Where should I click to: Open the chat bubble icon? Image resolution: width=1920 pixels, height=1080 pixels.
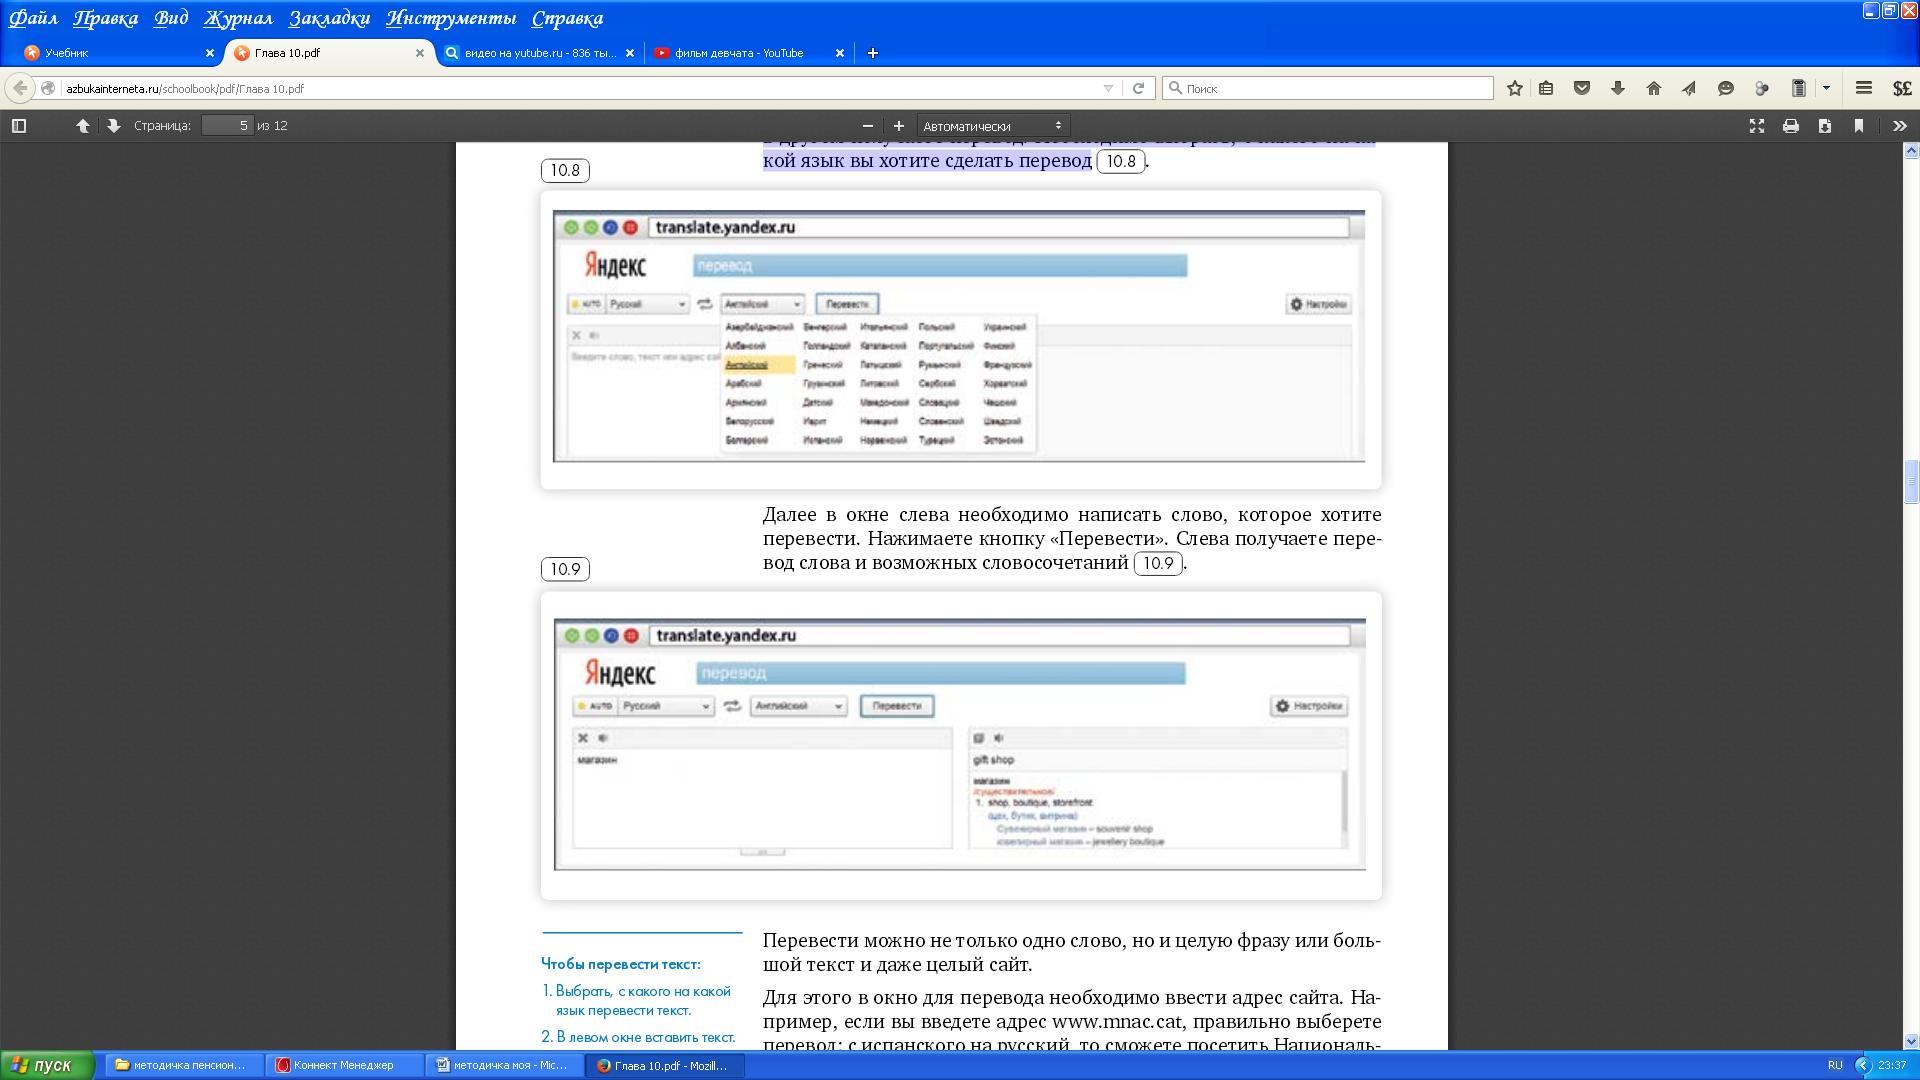(x=1725, y=88)
